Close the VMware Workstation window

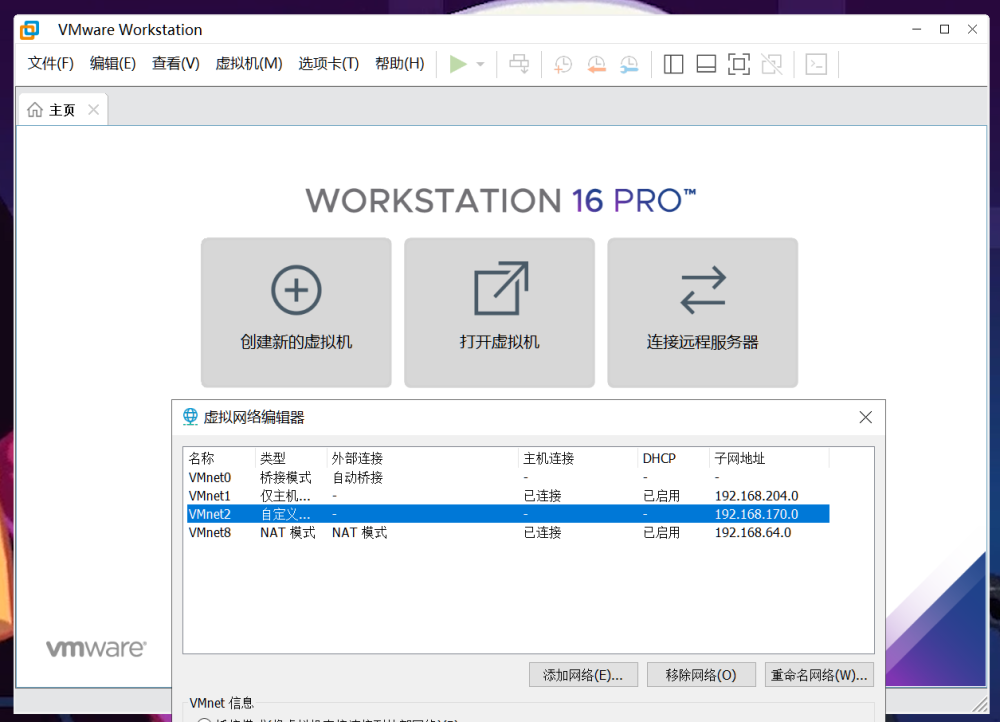pos(973,29)
